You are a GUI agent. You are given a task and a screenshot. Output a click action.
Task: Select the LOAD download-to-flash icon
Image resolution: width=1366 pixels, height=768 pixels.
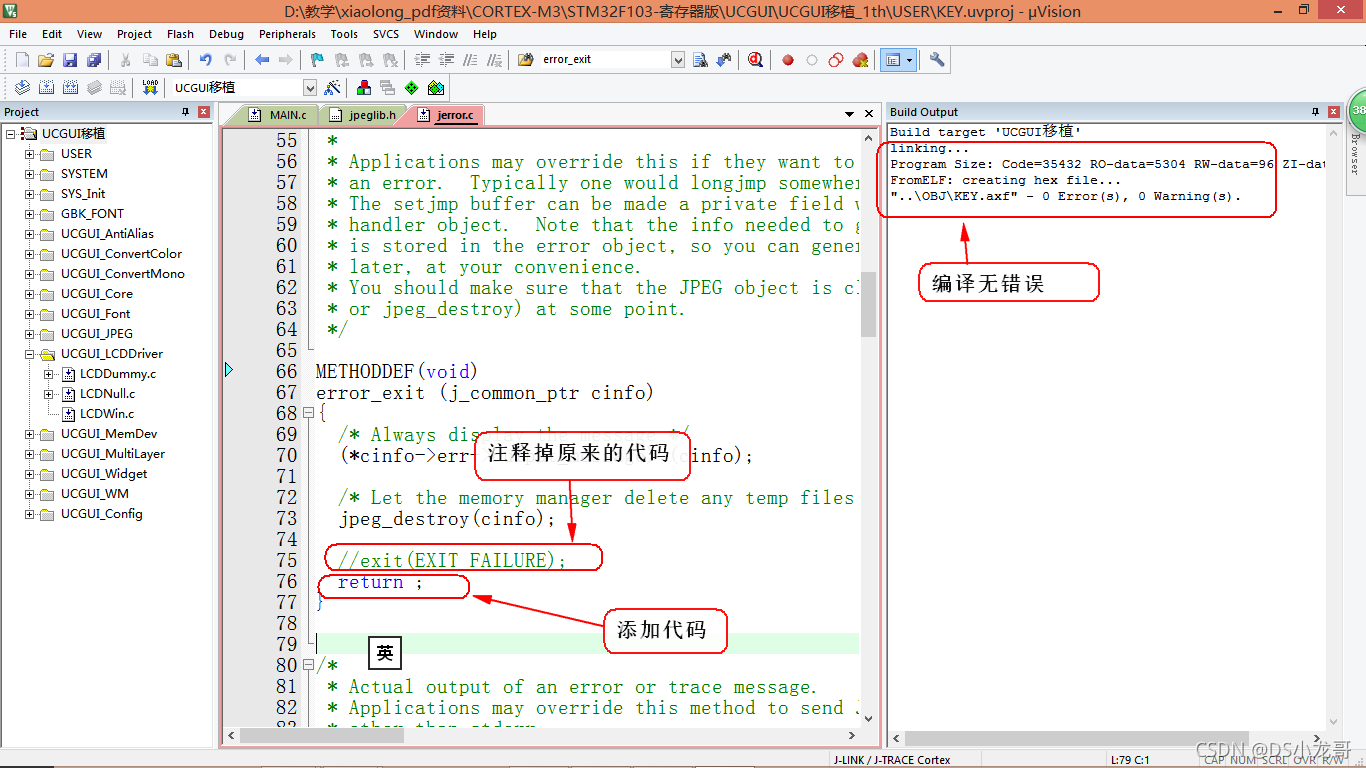pyautogui.click(x=150, y=87)
